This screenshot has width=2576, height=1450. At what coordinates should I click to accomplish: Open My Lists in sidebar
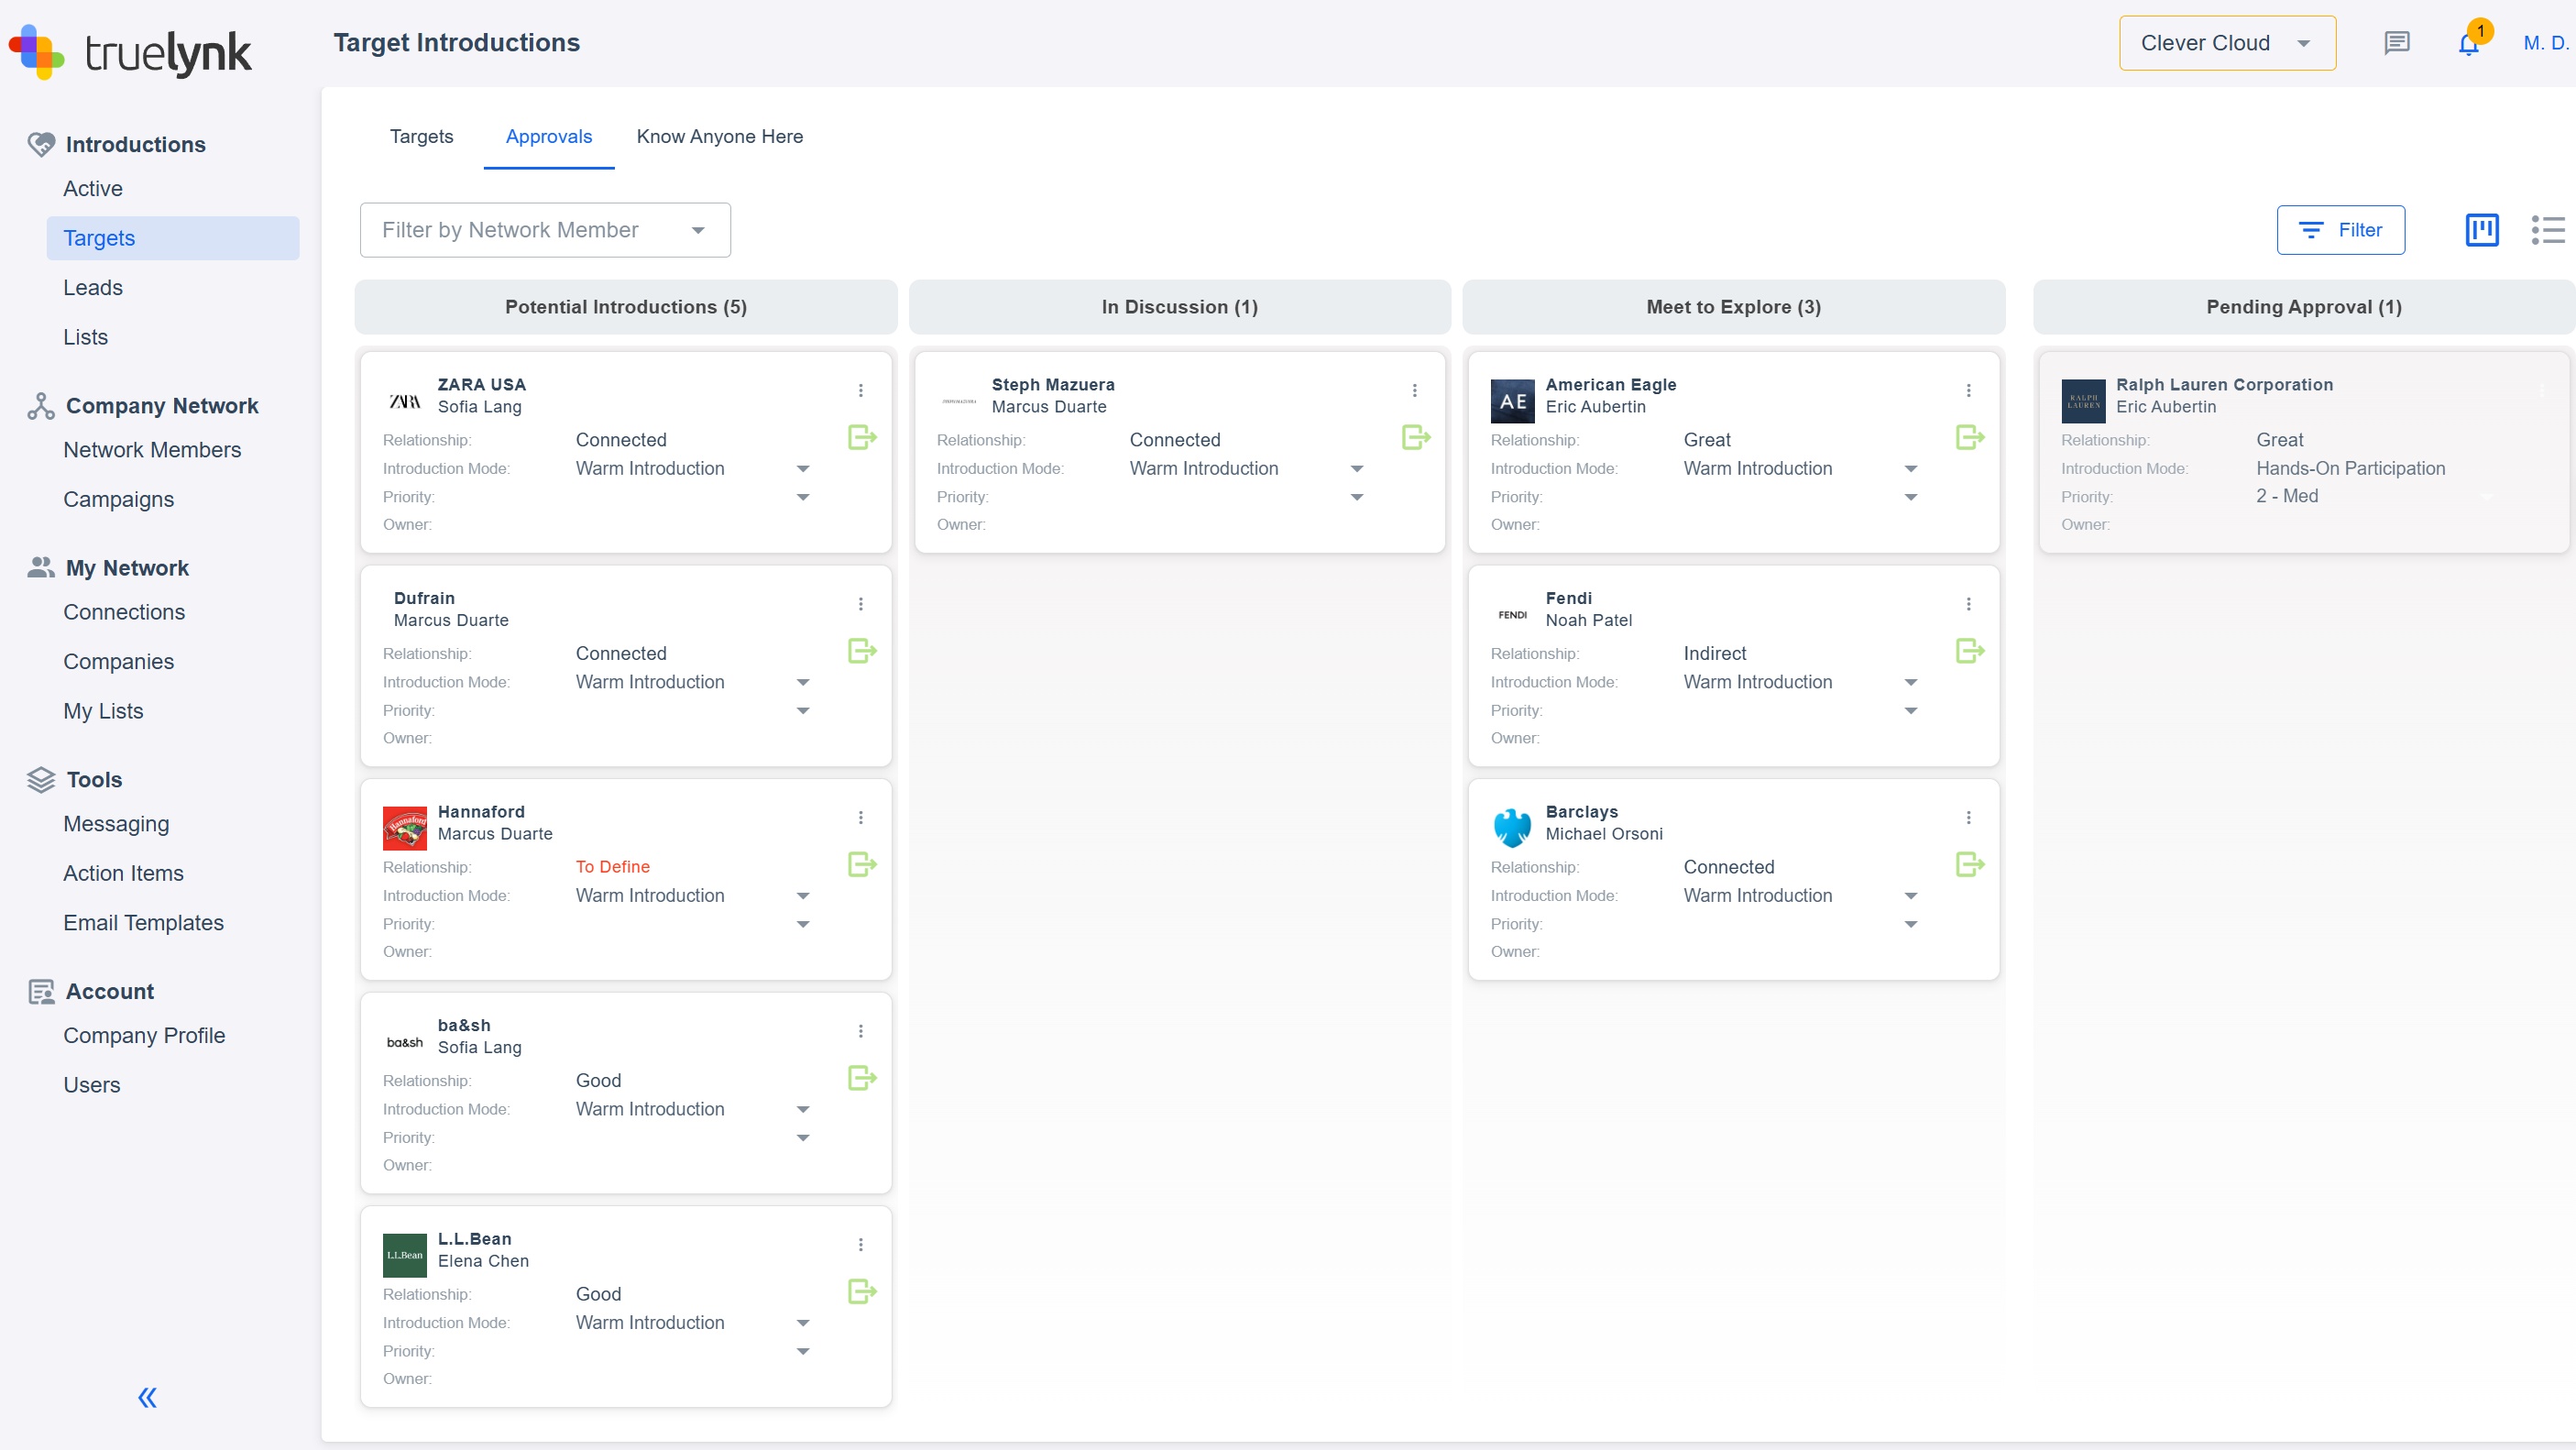click(103, 712)
